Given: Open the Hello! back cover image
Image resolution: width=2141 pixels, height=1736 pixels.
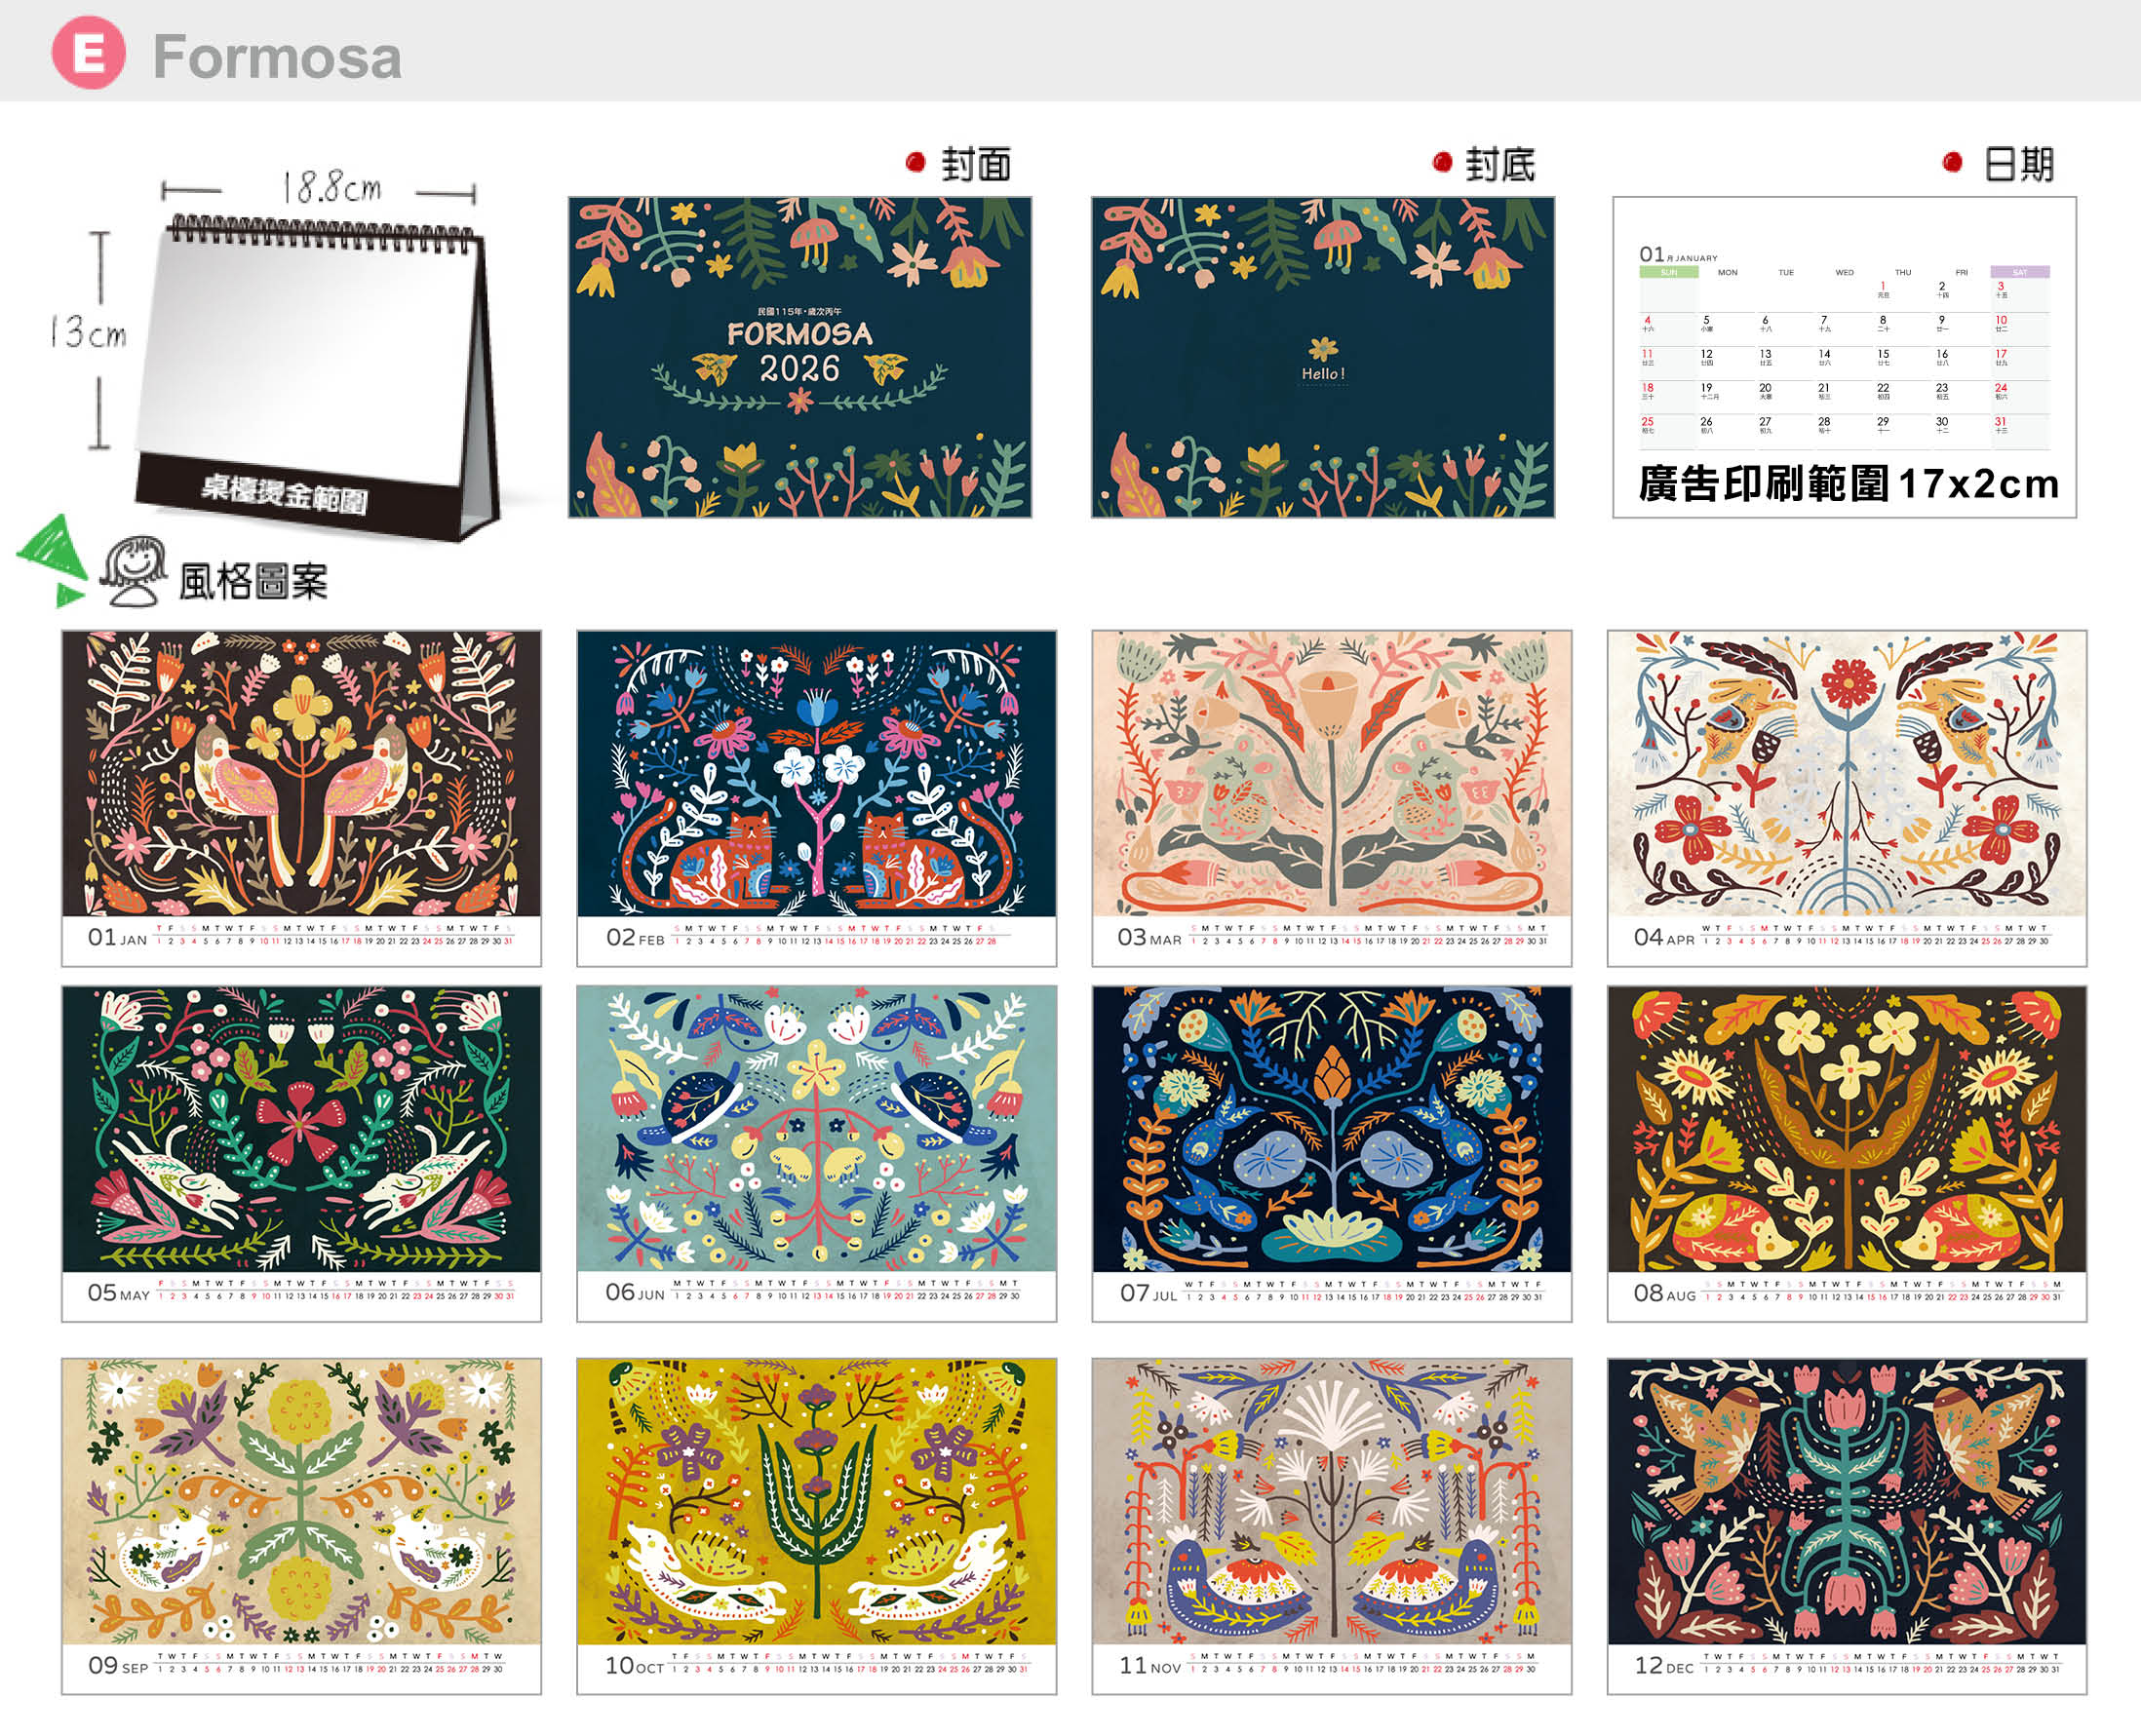Looking at the screenshot, I should tap(1322, 357).
